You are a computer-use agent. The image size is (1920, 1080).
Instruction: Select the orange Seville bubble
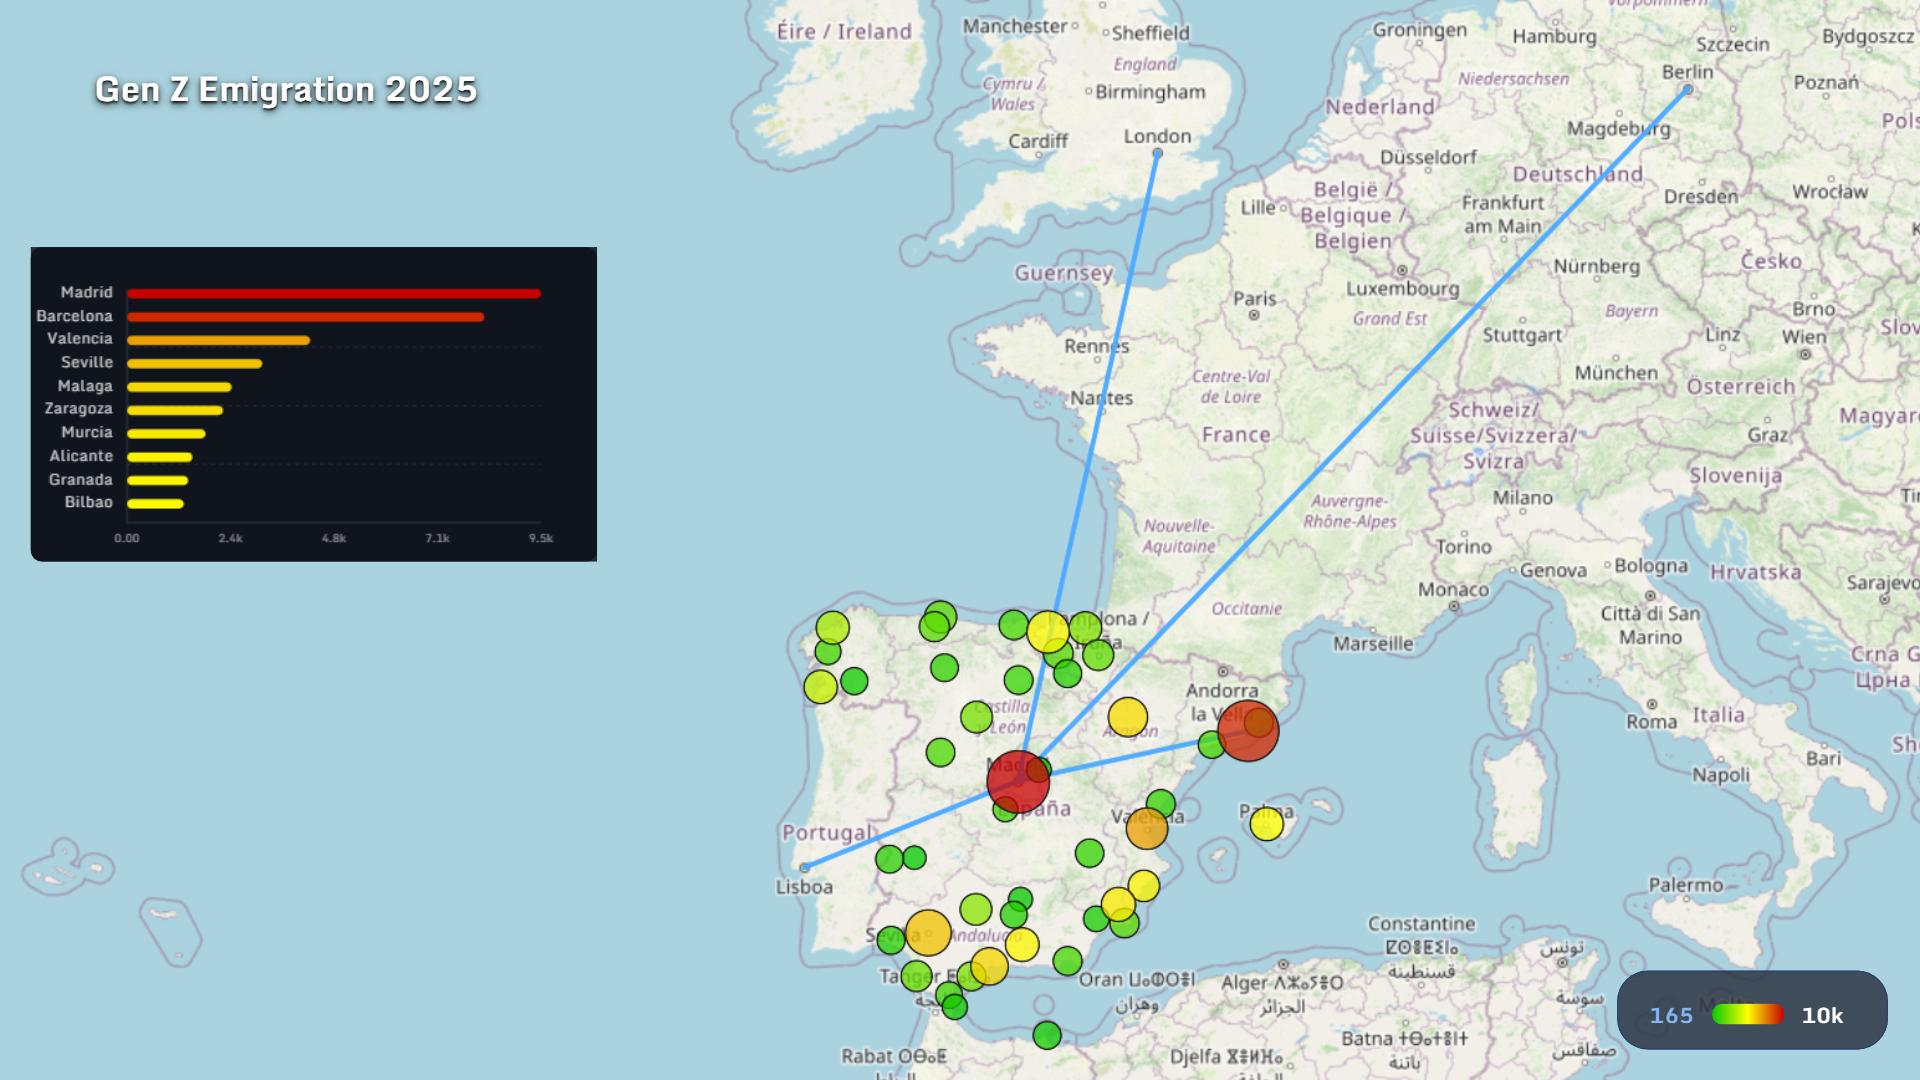(x=928, y=933)
